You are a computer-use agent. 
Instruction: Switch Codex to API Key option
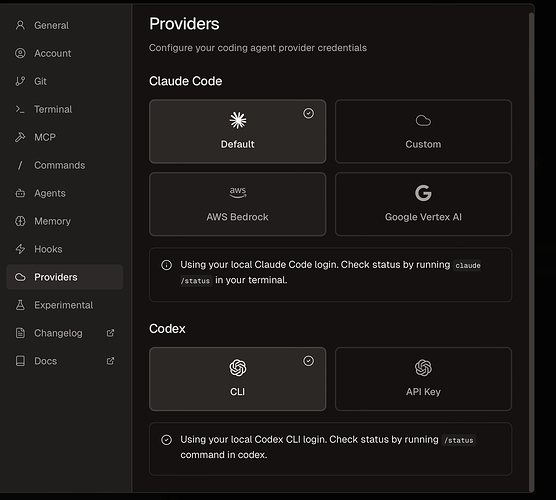click(423, 379)
